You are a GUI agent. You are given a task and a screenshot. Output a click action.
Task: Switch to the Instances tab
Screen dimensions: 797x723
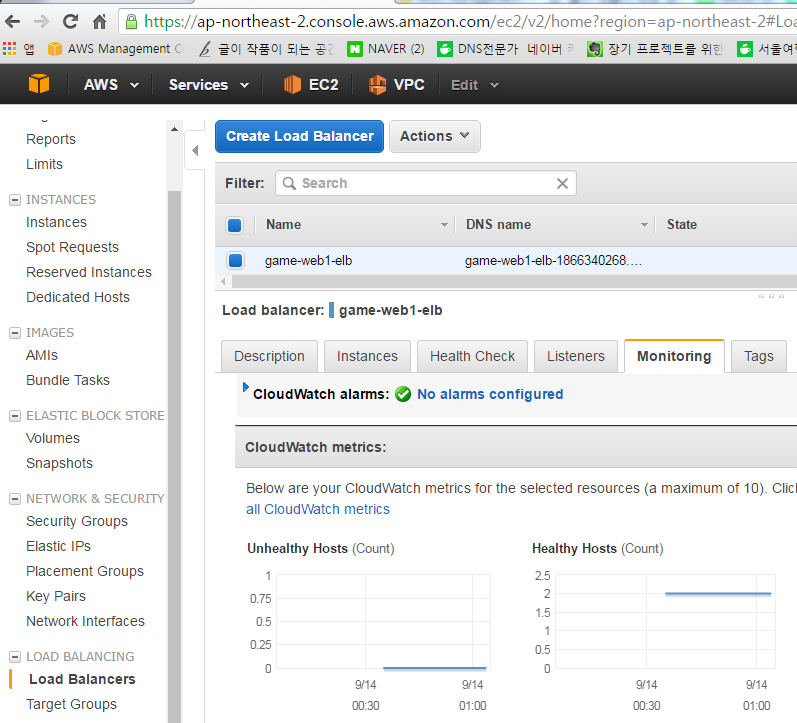coord(367,356)
